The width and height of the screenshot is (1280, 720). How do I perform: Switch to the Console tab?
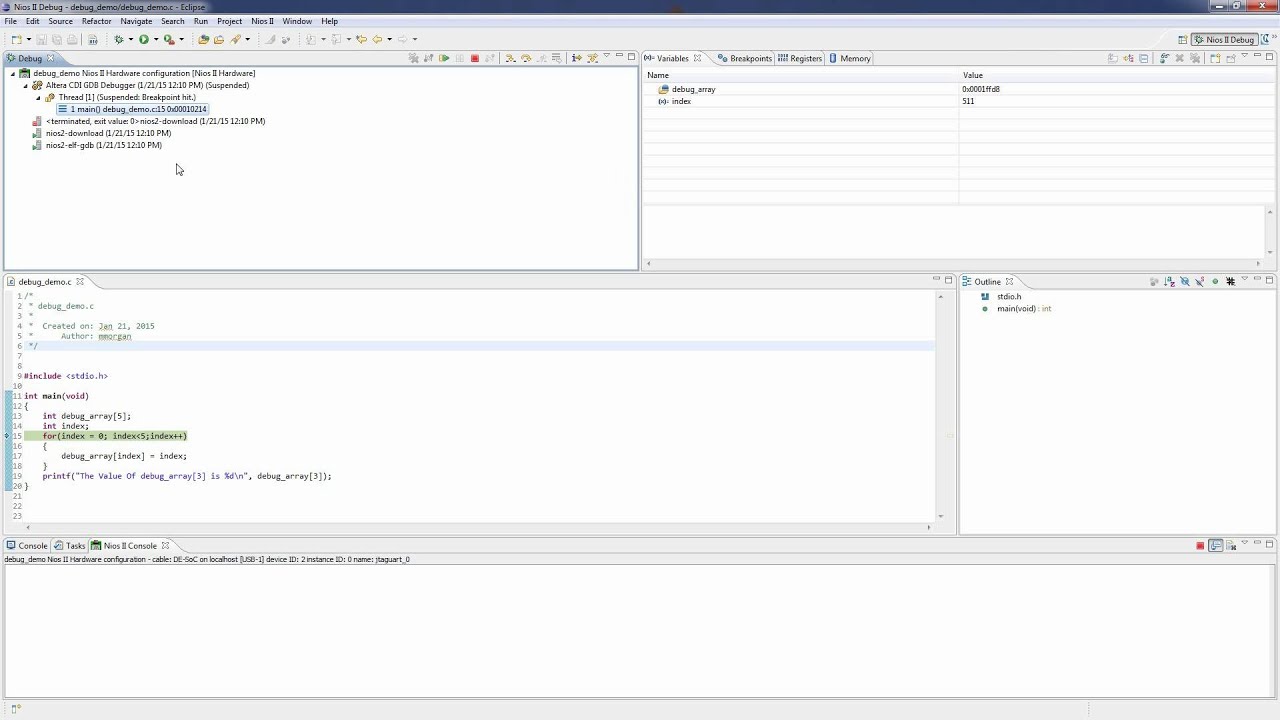(27, 545)
